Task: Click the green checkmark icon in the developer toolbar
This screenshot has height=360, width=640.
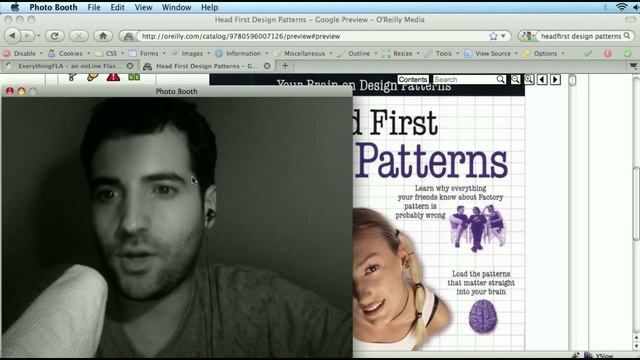Action: [x=588, y=53]
